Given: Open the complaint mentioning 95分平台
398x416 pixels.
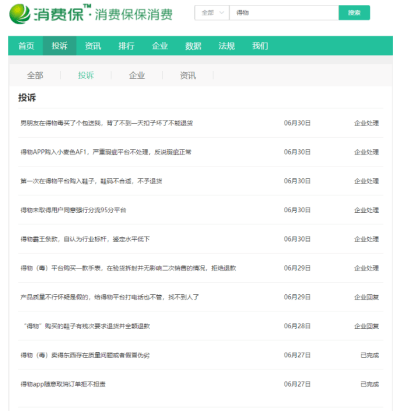Looking at the screenshot, I should 73,210.
